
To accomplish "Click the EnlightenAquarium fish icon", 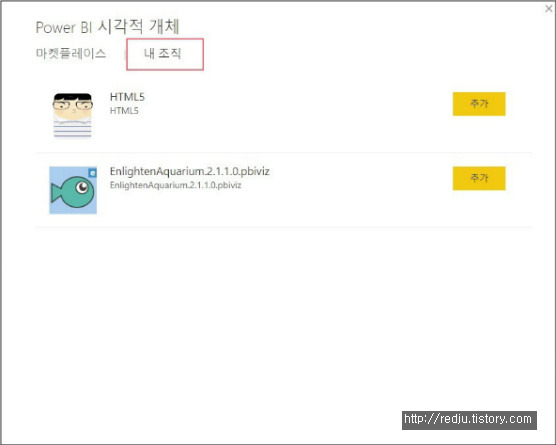I will [x=73, y=190].
